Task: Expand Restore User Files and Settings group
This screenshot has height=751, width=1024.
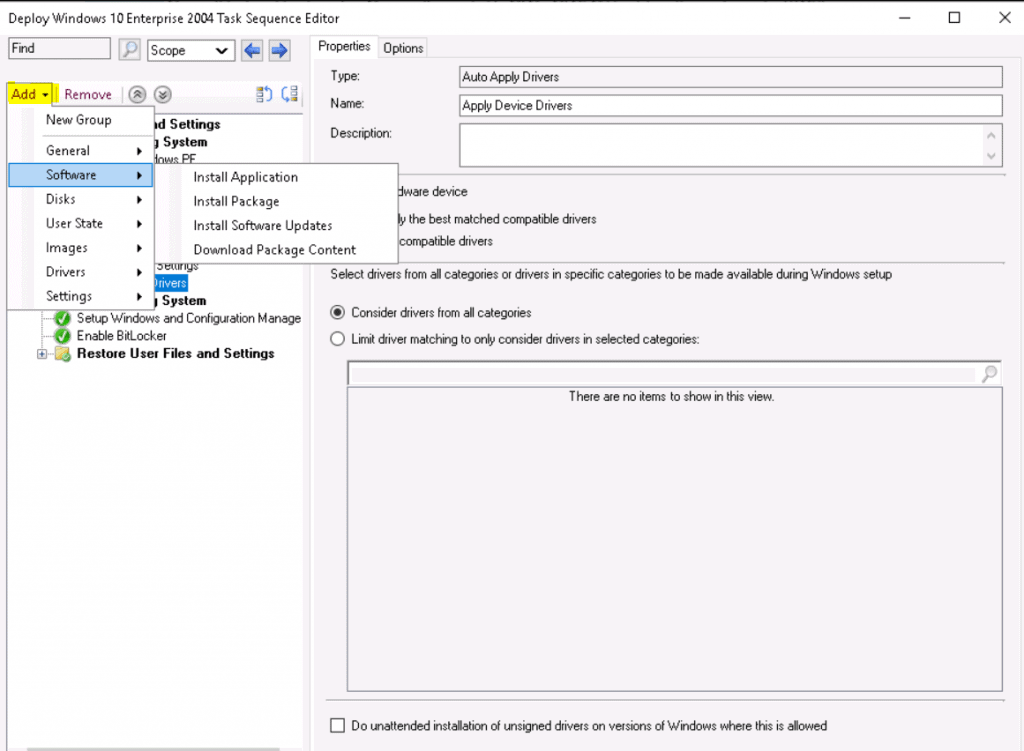Action: pyautogui.click(x=42, y=354)
